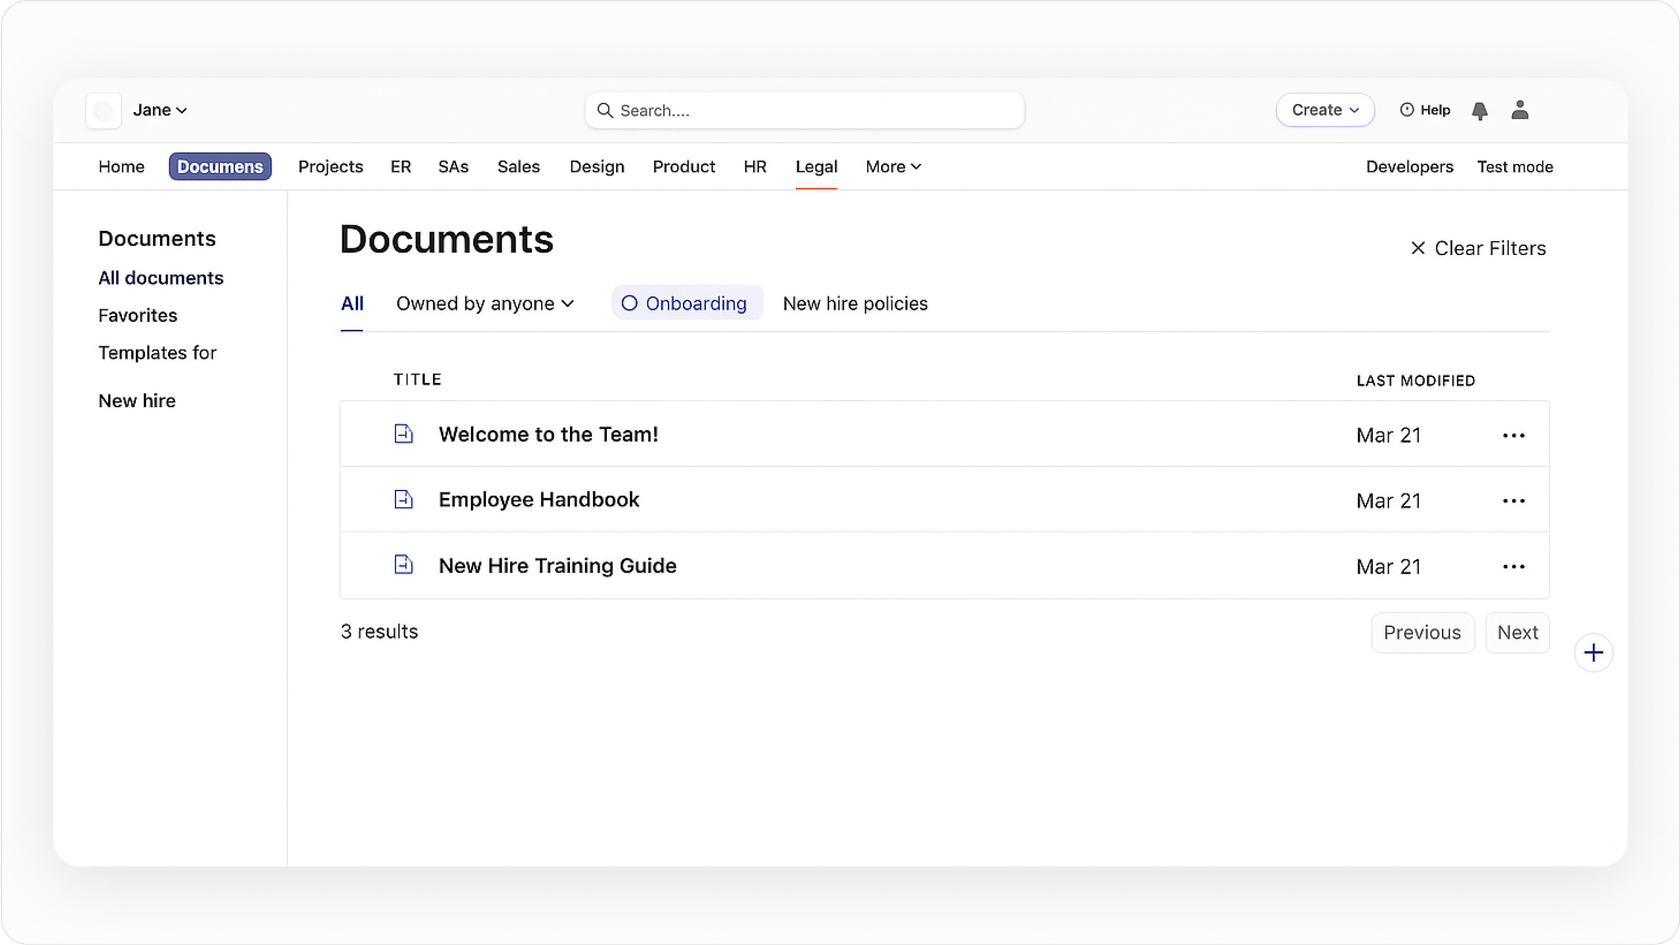Viewport: 1680px width, 945px height.
Task: Click the Next pagination button
Action: tap(1517, 632)
